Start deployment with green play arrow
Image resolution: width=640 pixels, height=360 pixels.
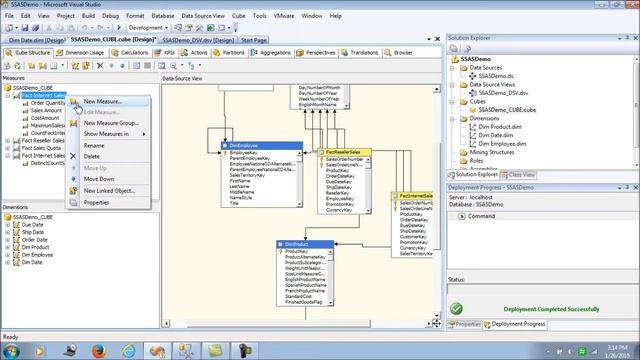119,28
